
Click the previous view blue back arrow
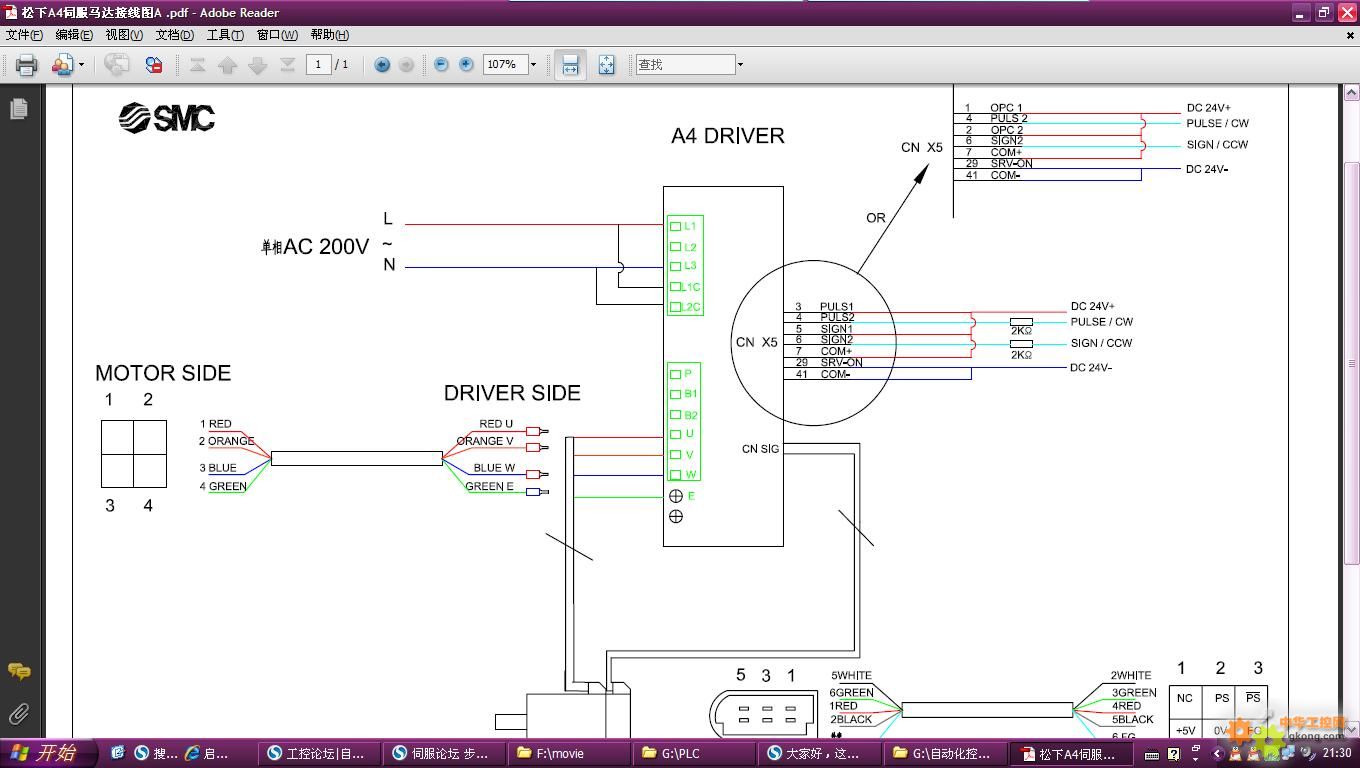pos(382,65)
